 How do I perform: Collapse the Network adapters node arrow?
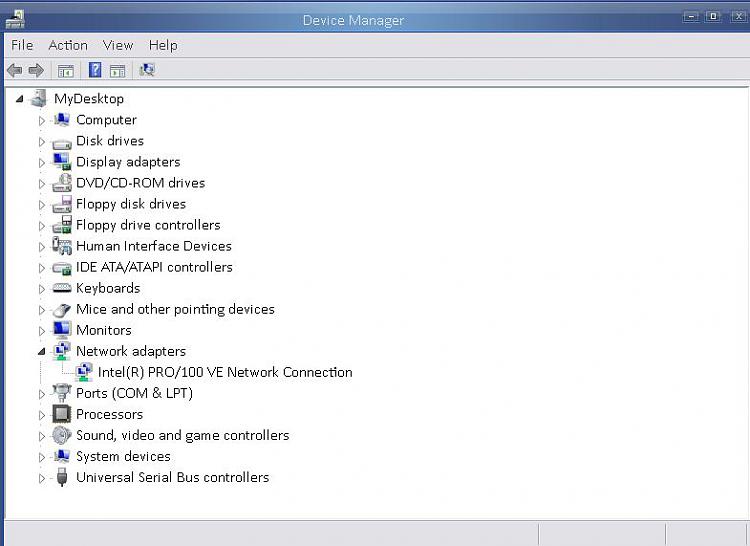42,351
